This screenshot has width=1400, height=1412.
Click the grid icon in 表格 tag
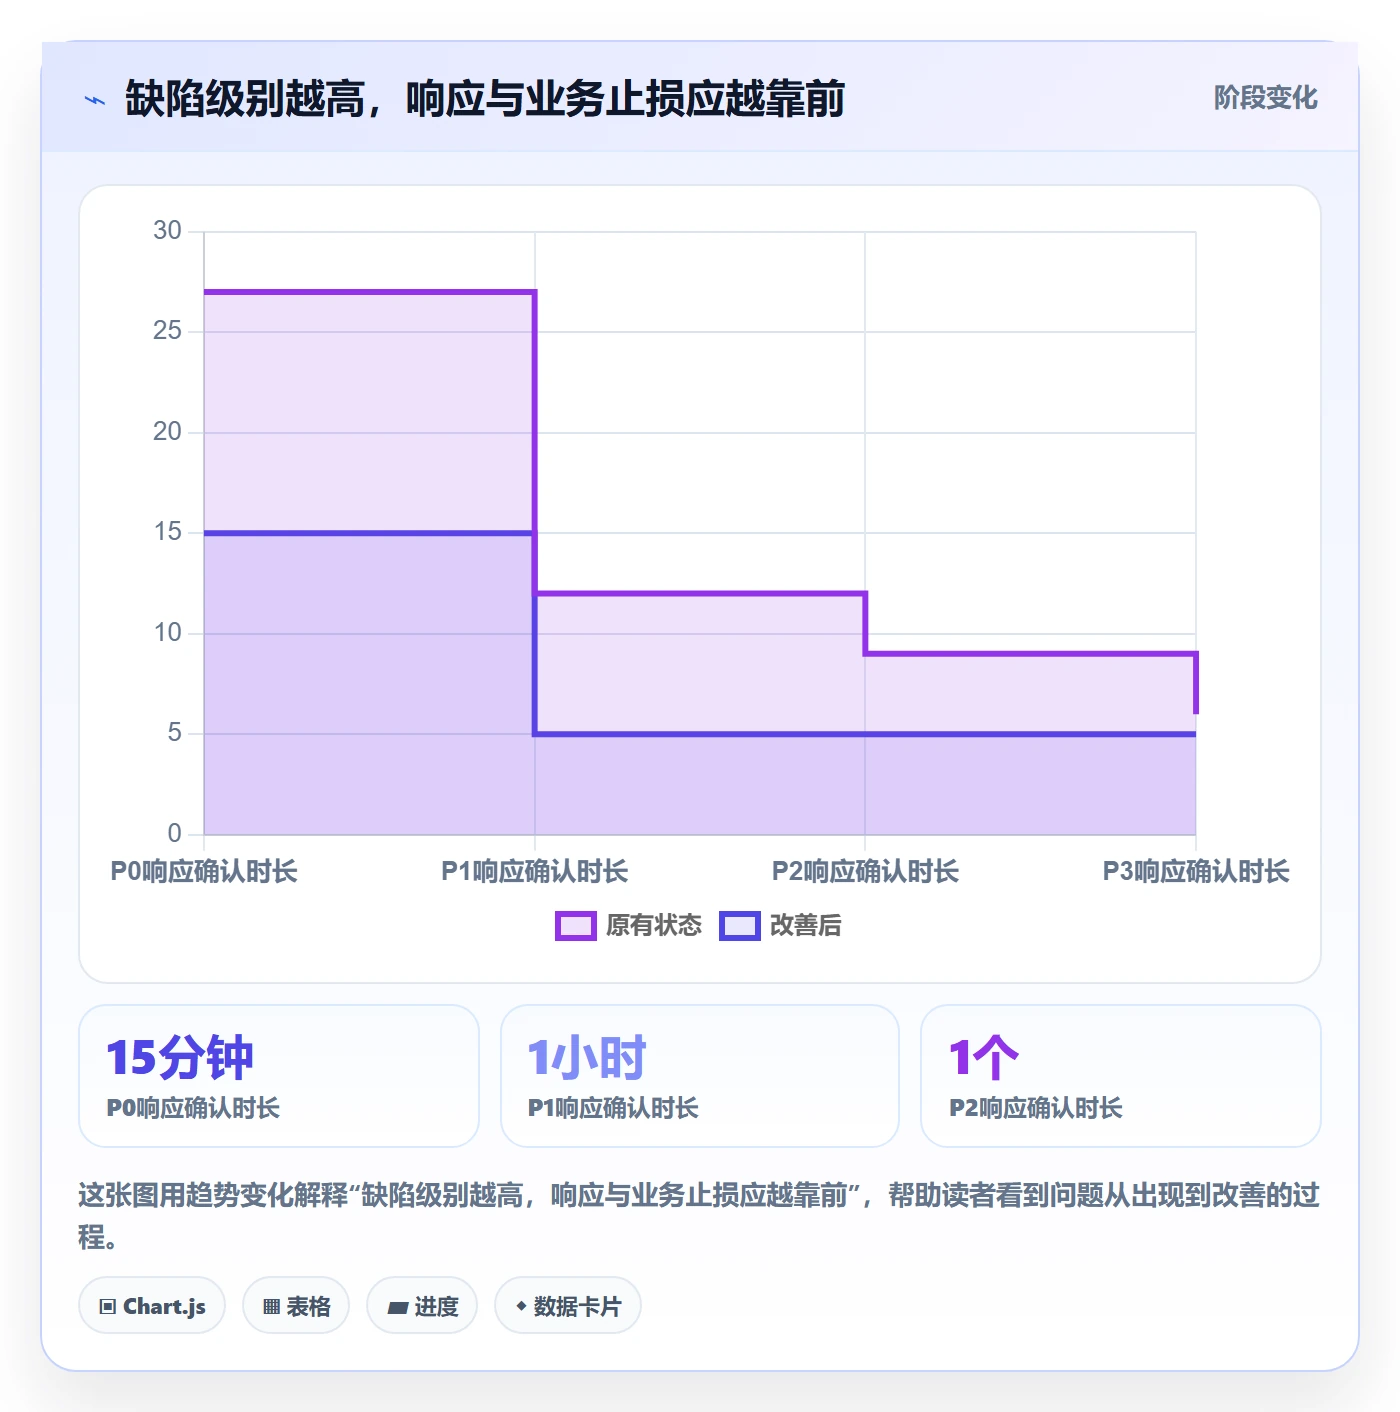click(x=271, y=1306)
